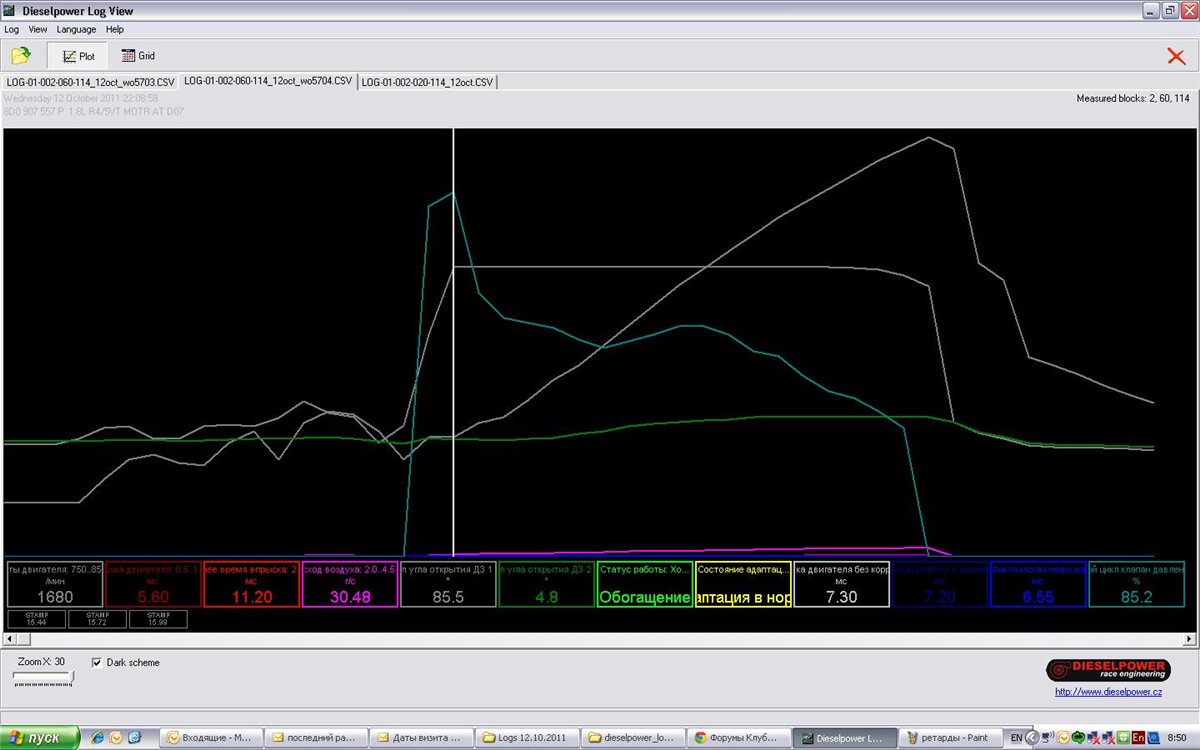The width and height of the screenshot is (1200, 750).
Task: Minimize the Dieselpower Log View window
Action: pos(1150,10)
